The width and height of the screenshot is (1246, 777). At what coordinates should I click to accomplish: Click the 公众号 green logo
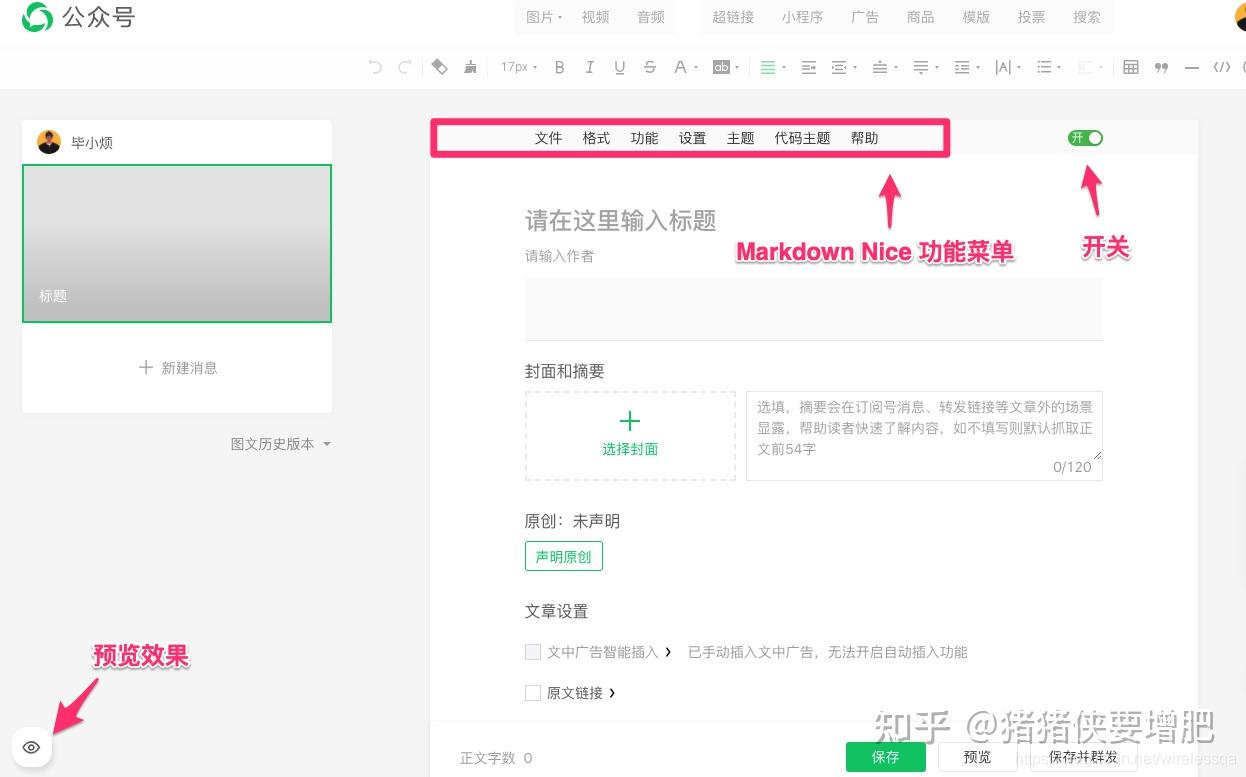(x=37, y=17)
